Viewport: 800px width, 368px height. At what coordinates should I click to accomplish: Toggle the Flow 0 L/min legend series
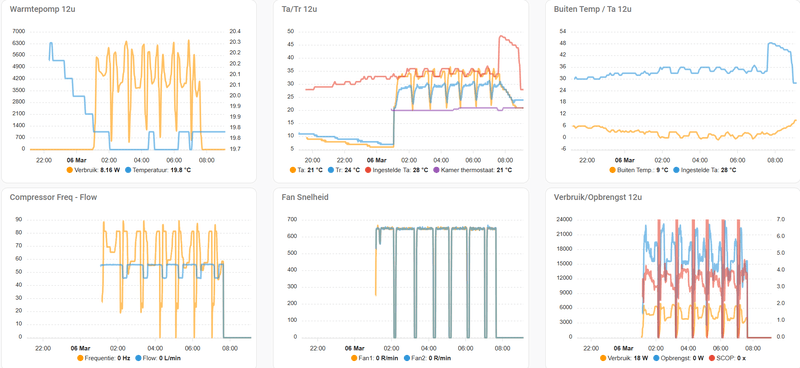pyautogui.click(x=157, y=358)
